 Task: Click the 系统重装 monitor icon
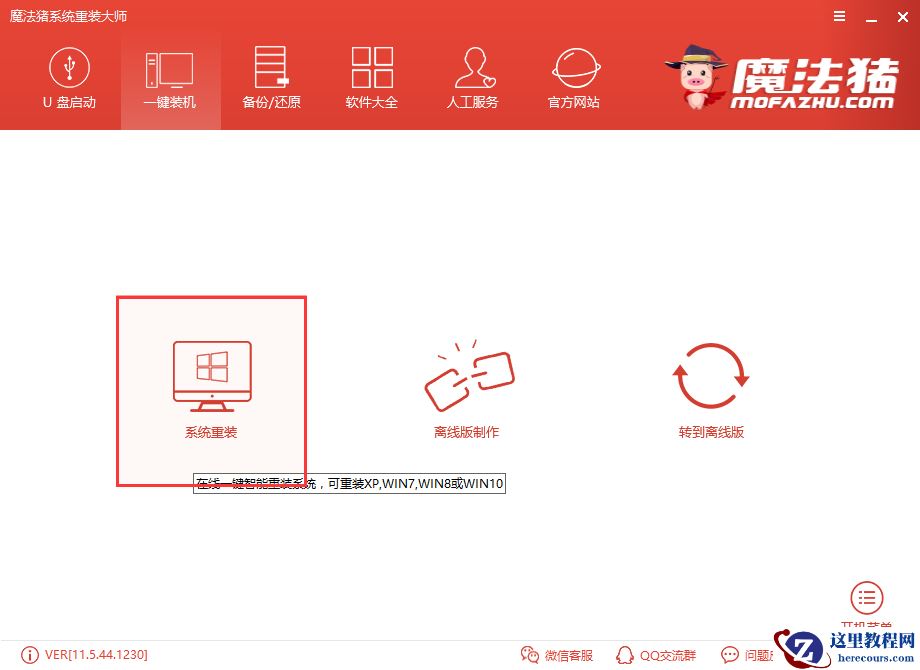210,375
